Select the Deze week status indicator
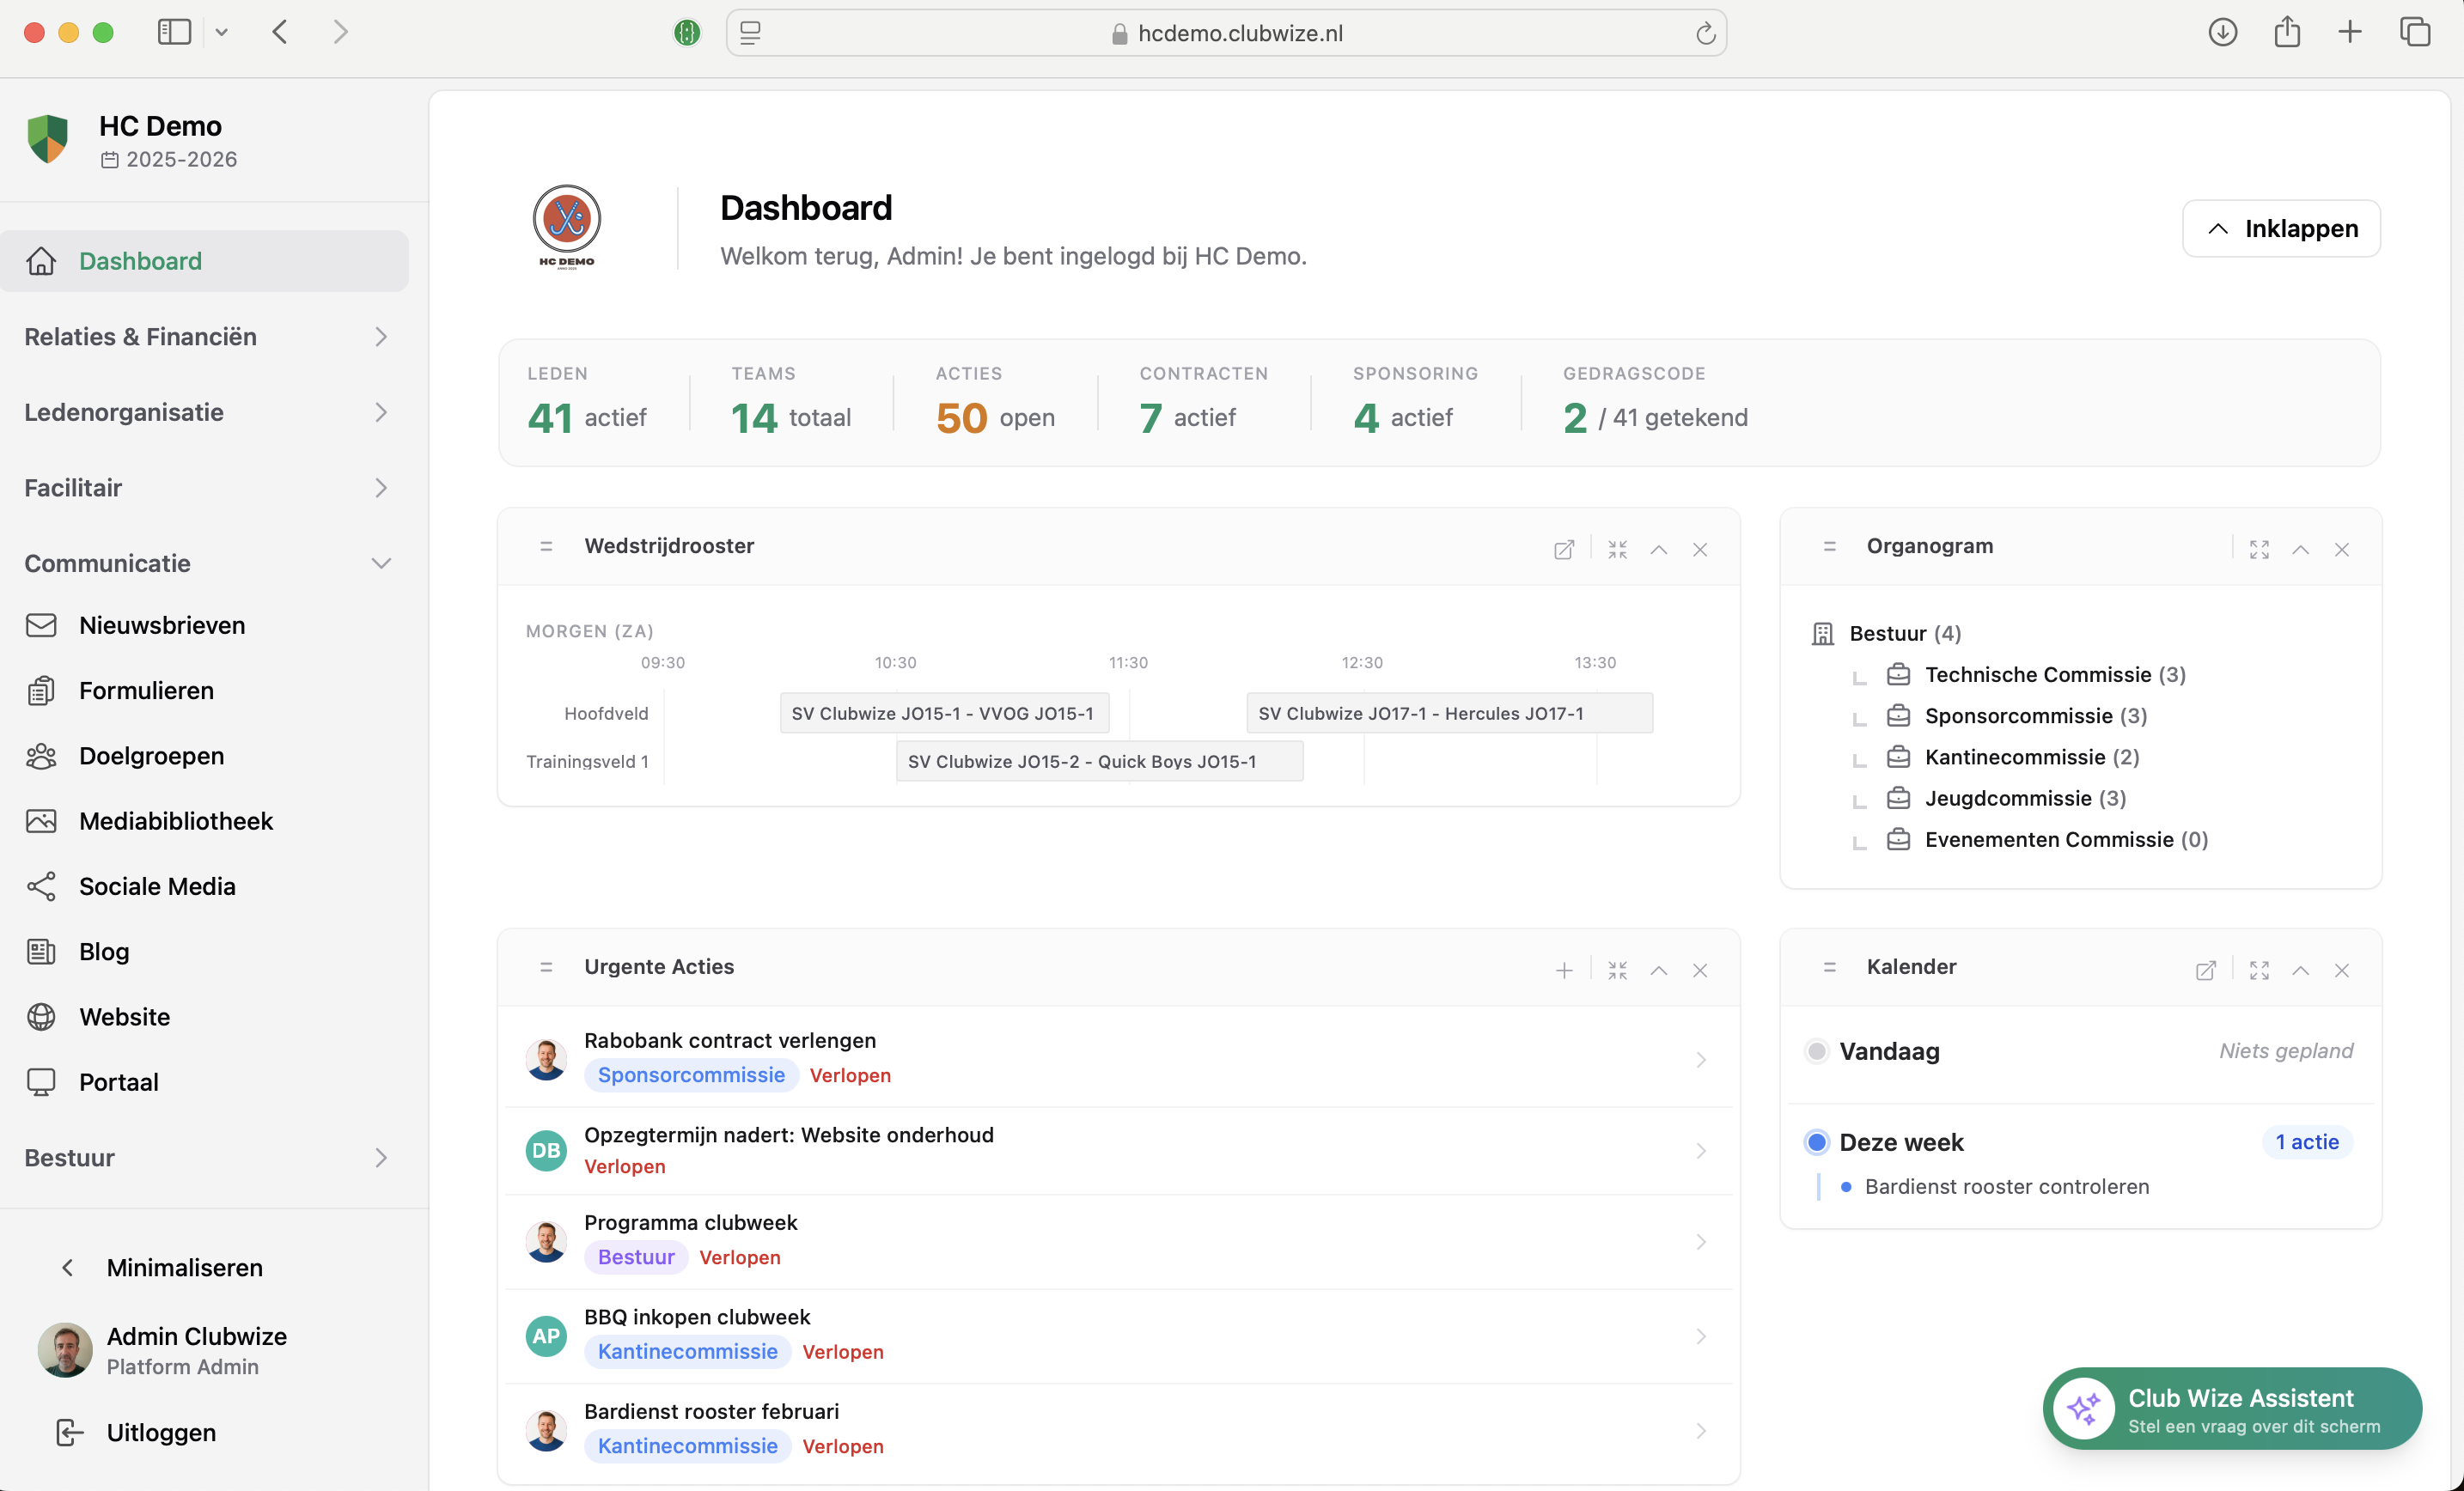The height and width of the screenshot is (1491, 2464). (1816, 1141)
